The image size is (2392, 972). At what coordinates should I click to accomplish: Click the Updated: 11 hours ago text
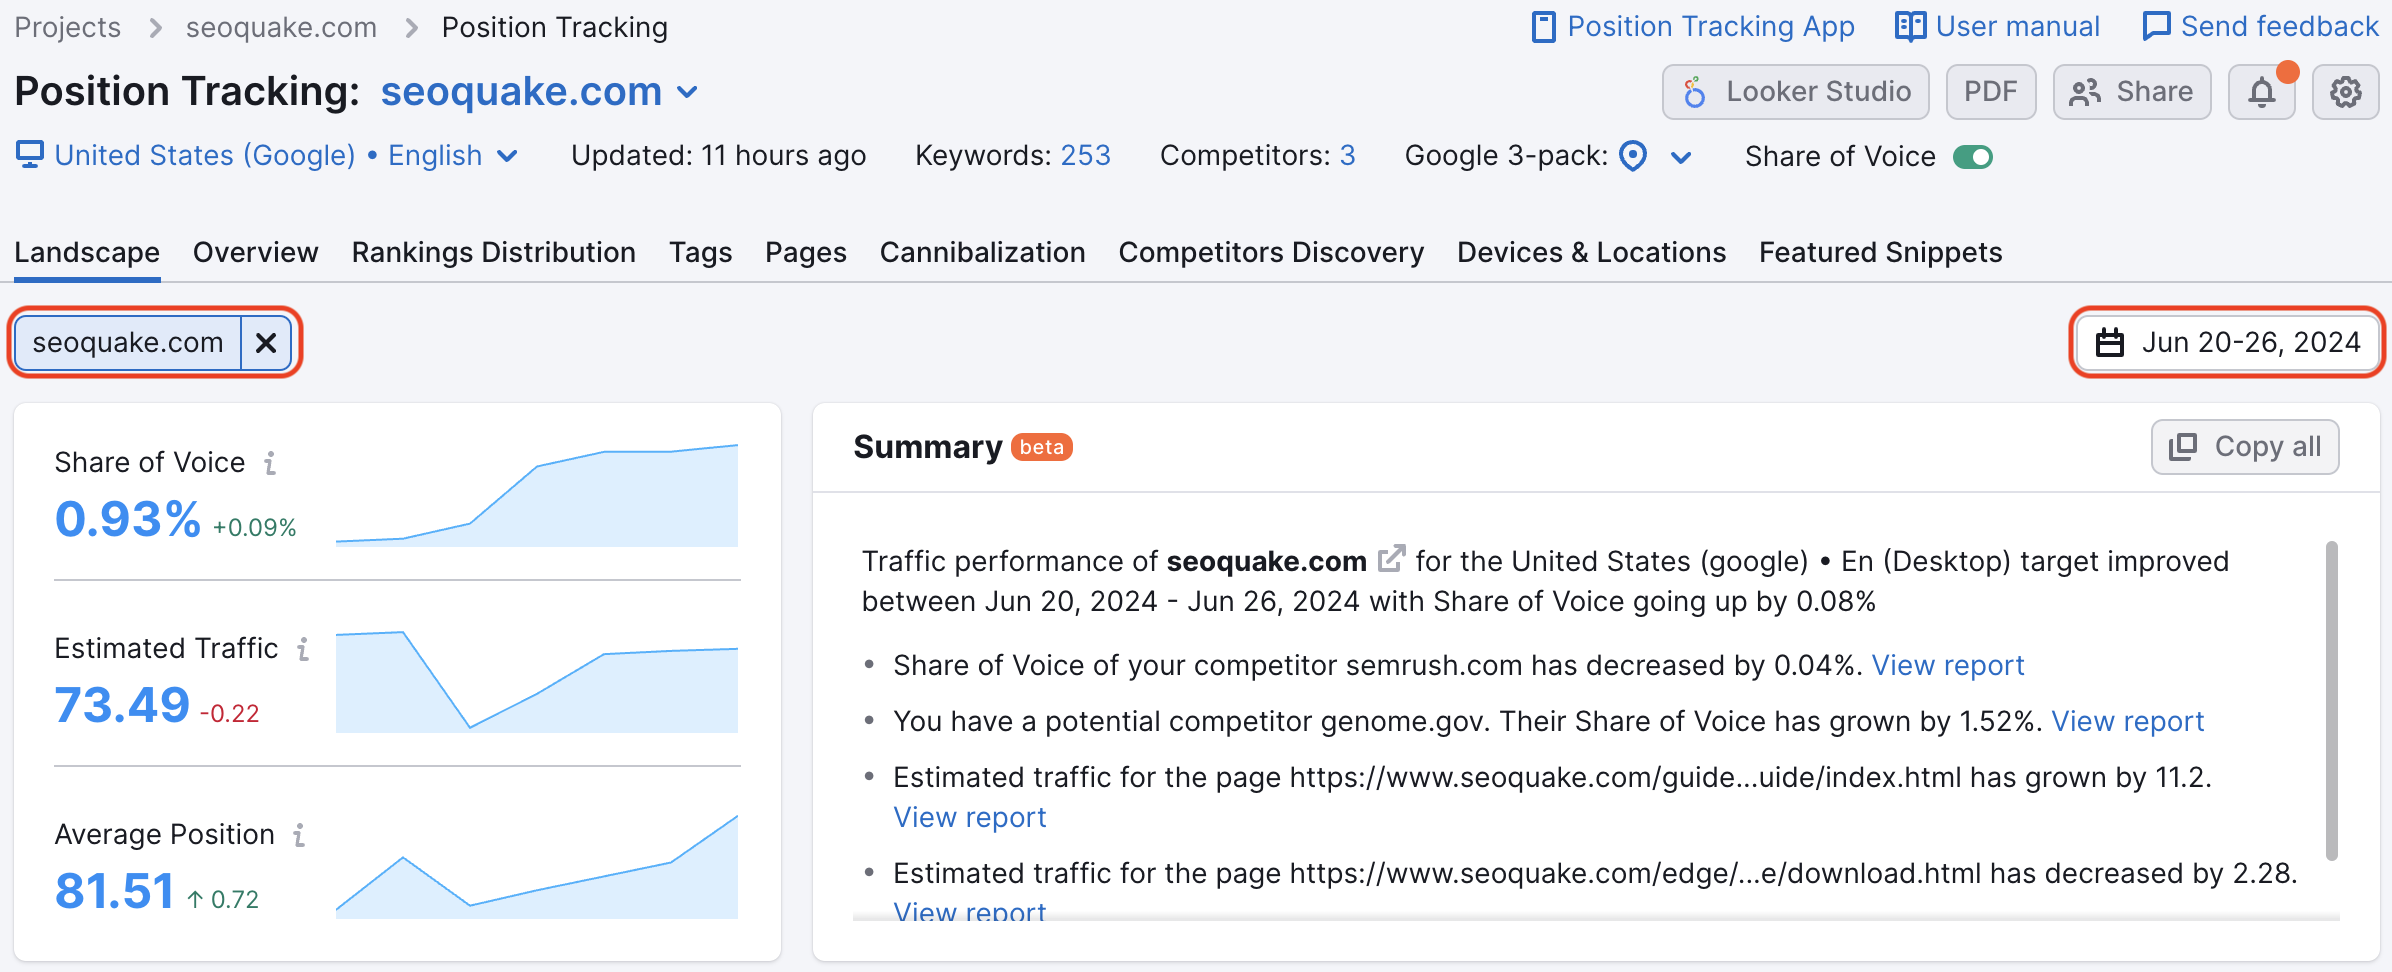coord(719,155)
